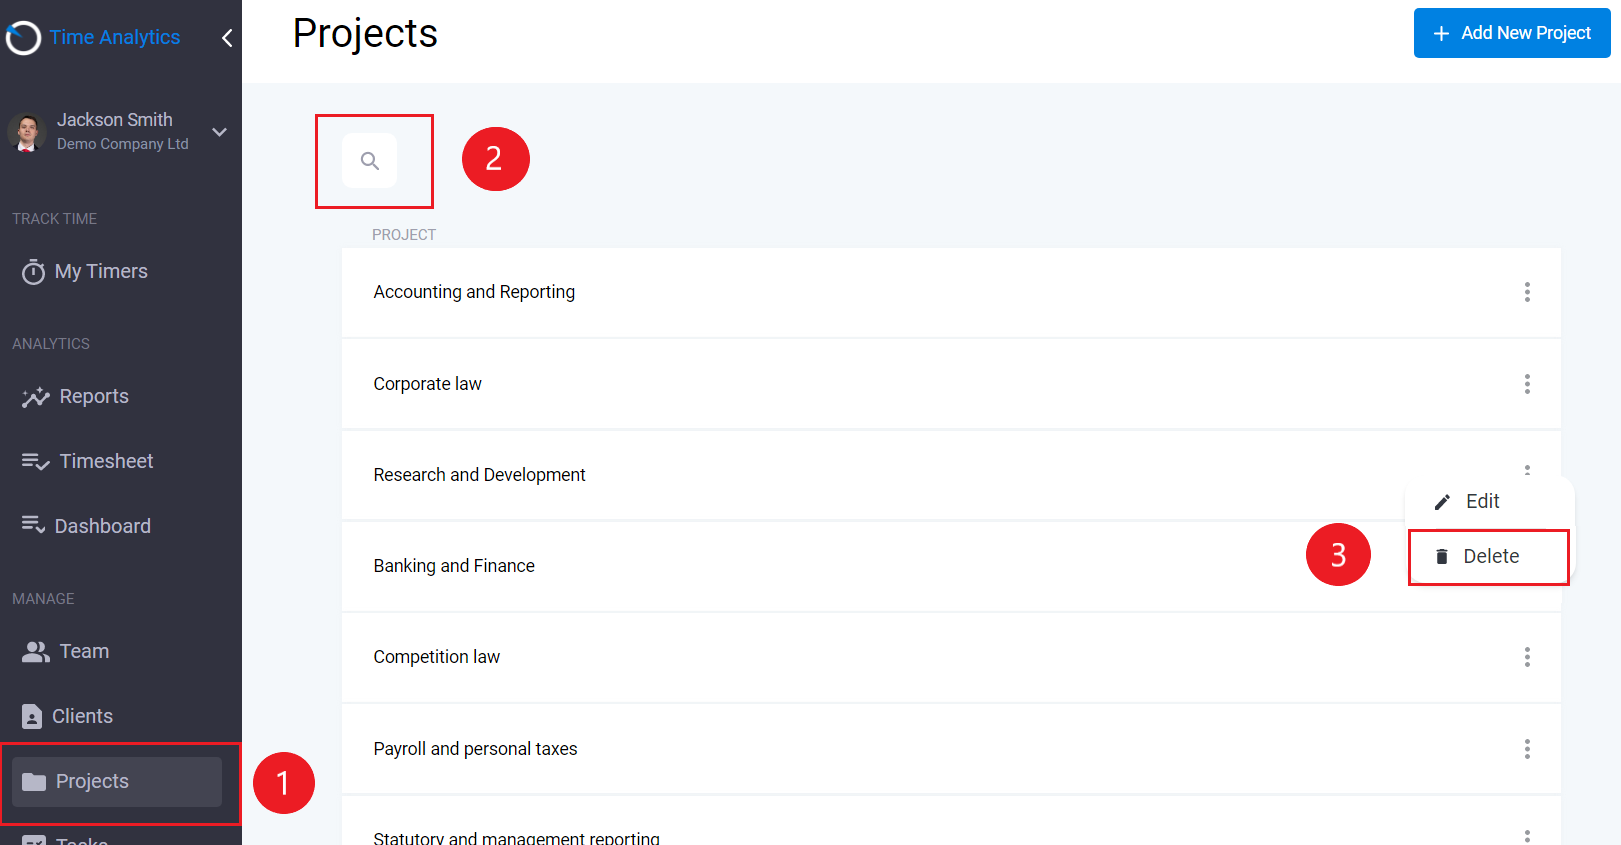The image size is (1621, 845).
Task: Choose Delete from the project context menu
Action: click(1489, 557)
